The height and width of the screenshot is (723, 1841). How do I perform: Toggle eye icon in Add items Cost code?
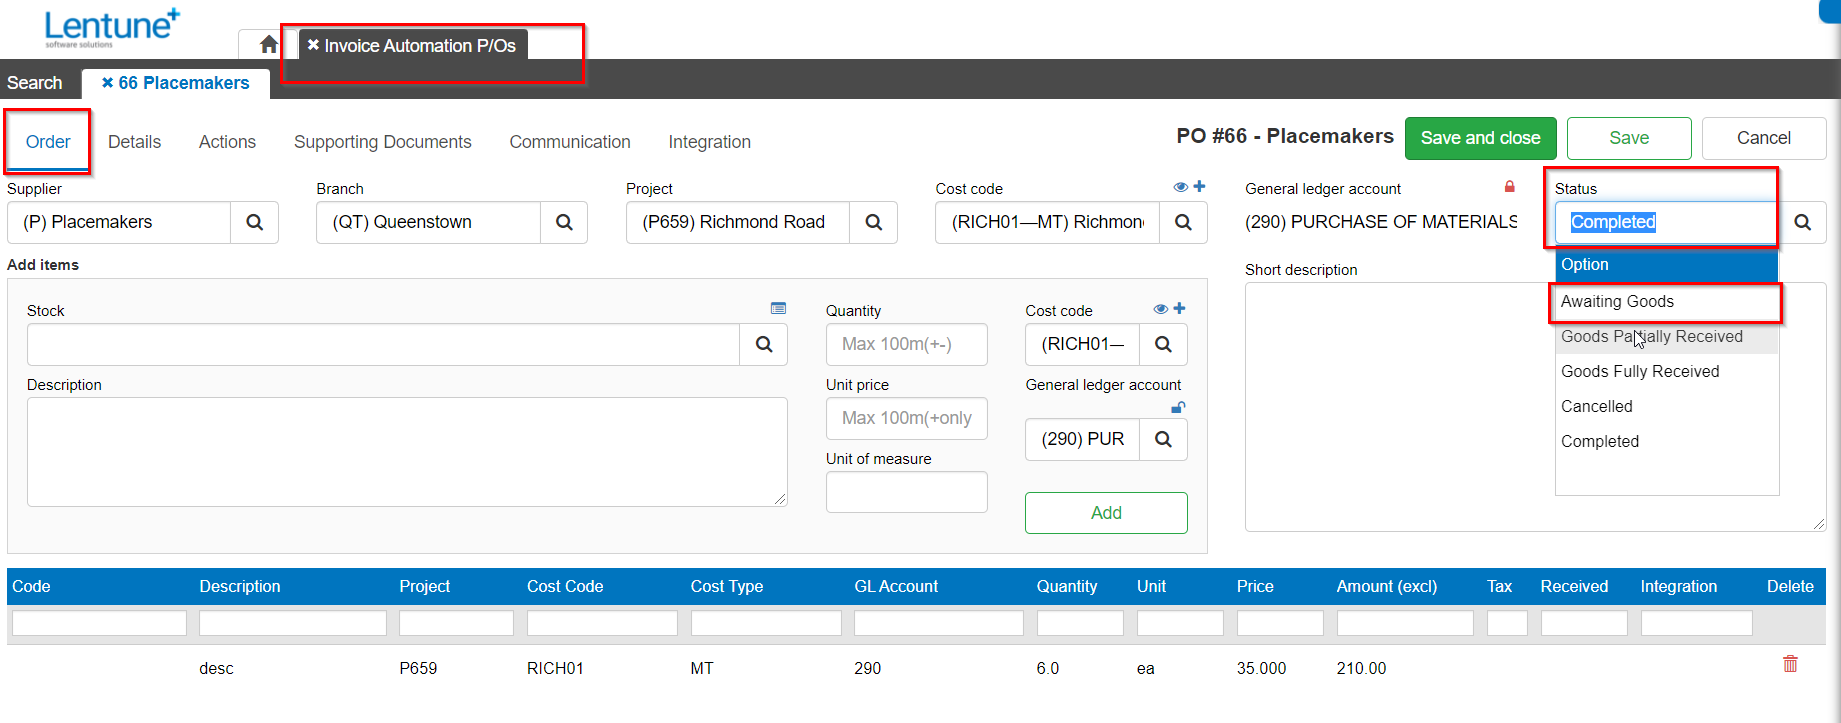1160,309
